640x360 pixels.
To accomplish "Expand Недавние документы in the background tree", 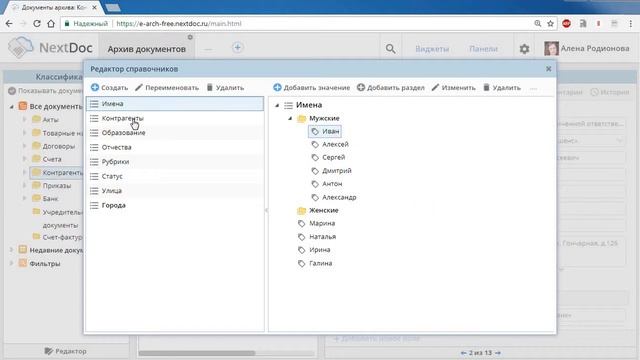I will click(x=11, y=250).
